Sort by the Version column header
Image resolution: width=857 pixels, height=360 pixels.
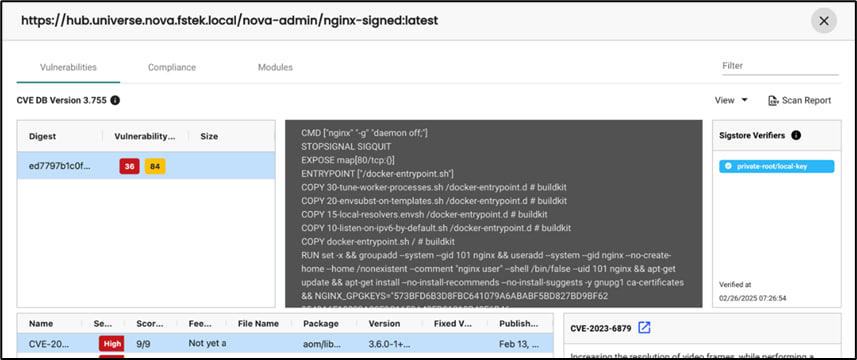coord(384,323)
